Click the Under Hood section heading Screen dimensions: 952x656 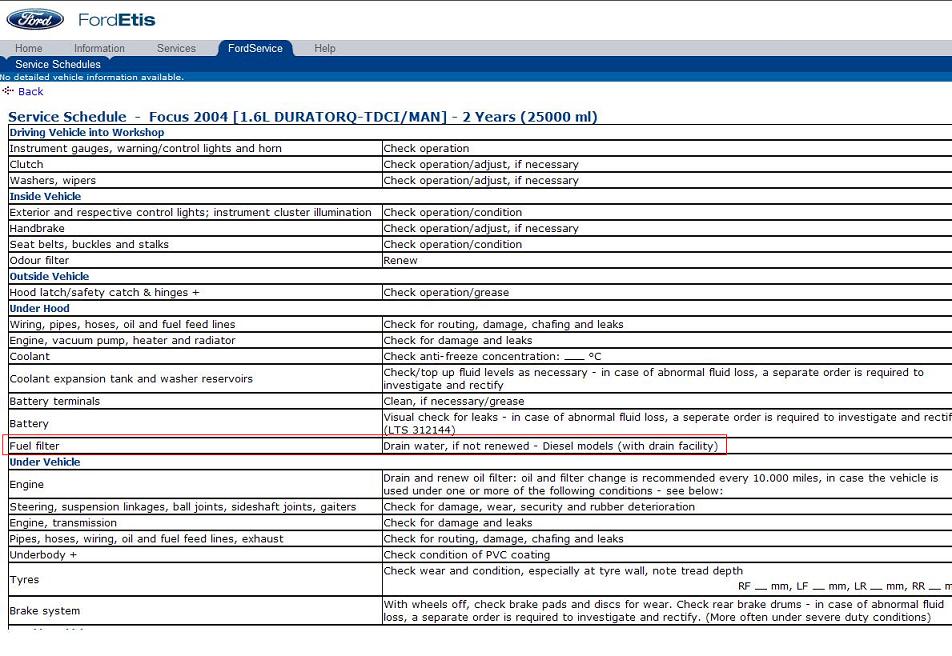coord(39,308)
